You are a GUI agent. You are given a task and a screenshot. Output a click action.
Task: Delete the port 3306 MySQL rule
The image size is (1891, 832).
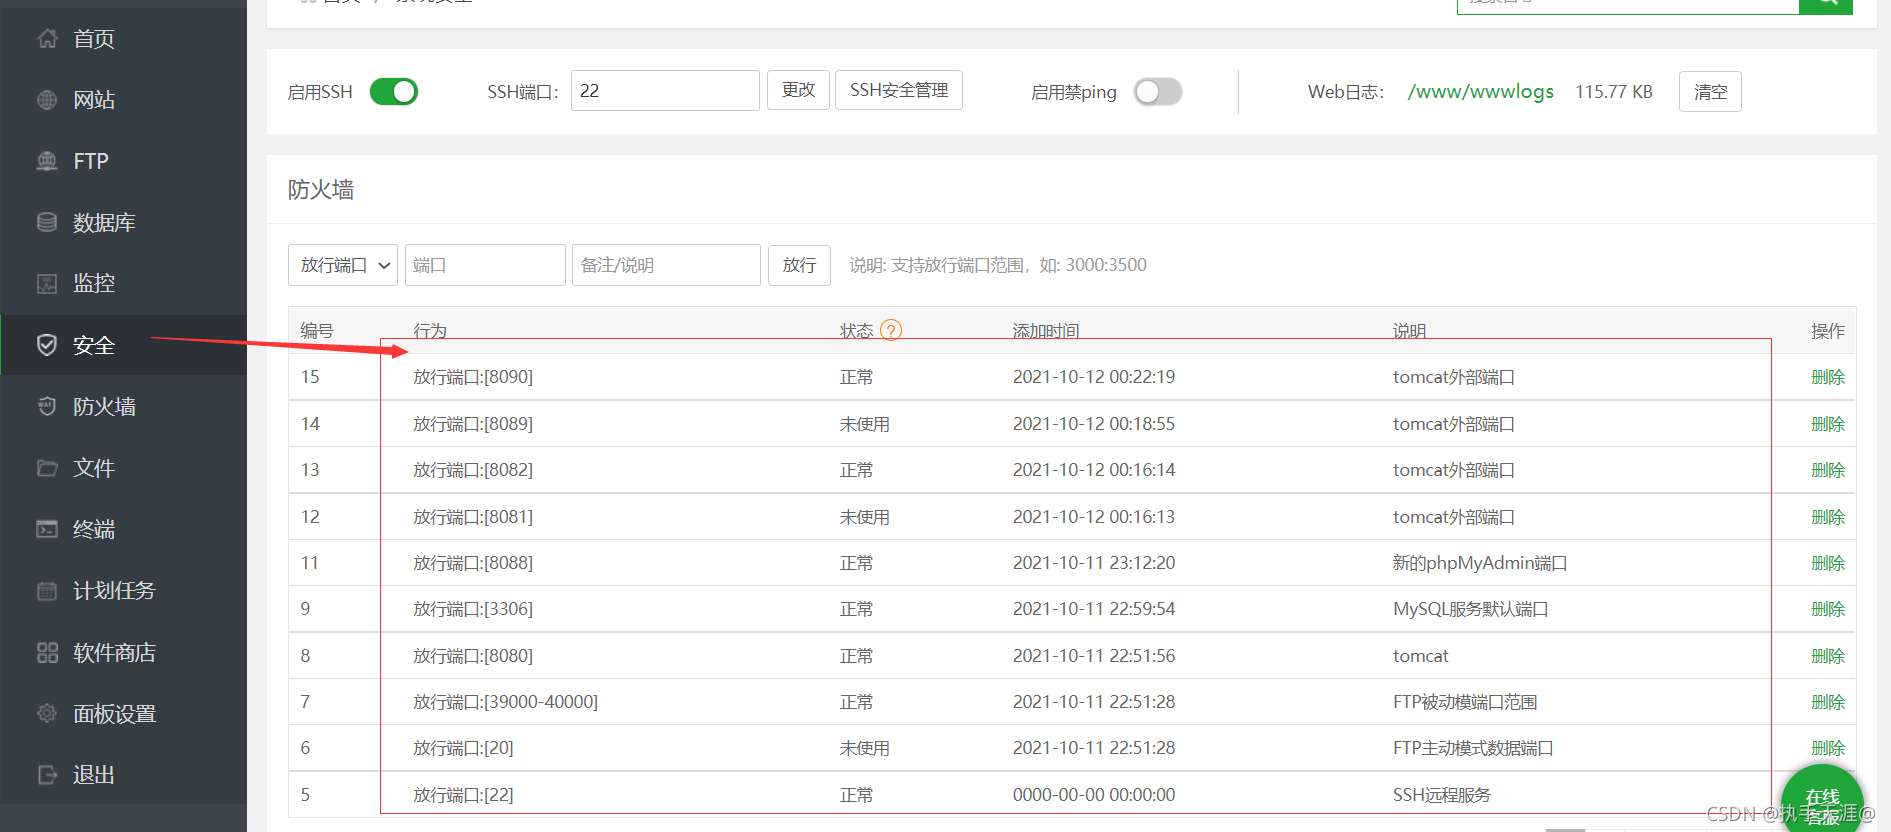(x=1828, y=609)
